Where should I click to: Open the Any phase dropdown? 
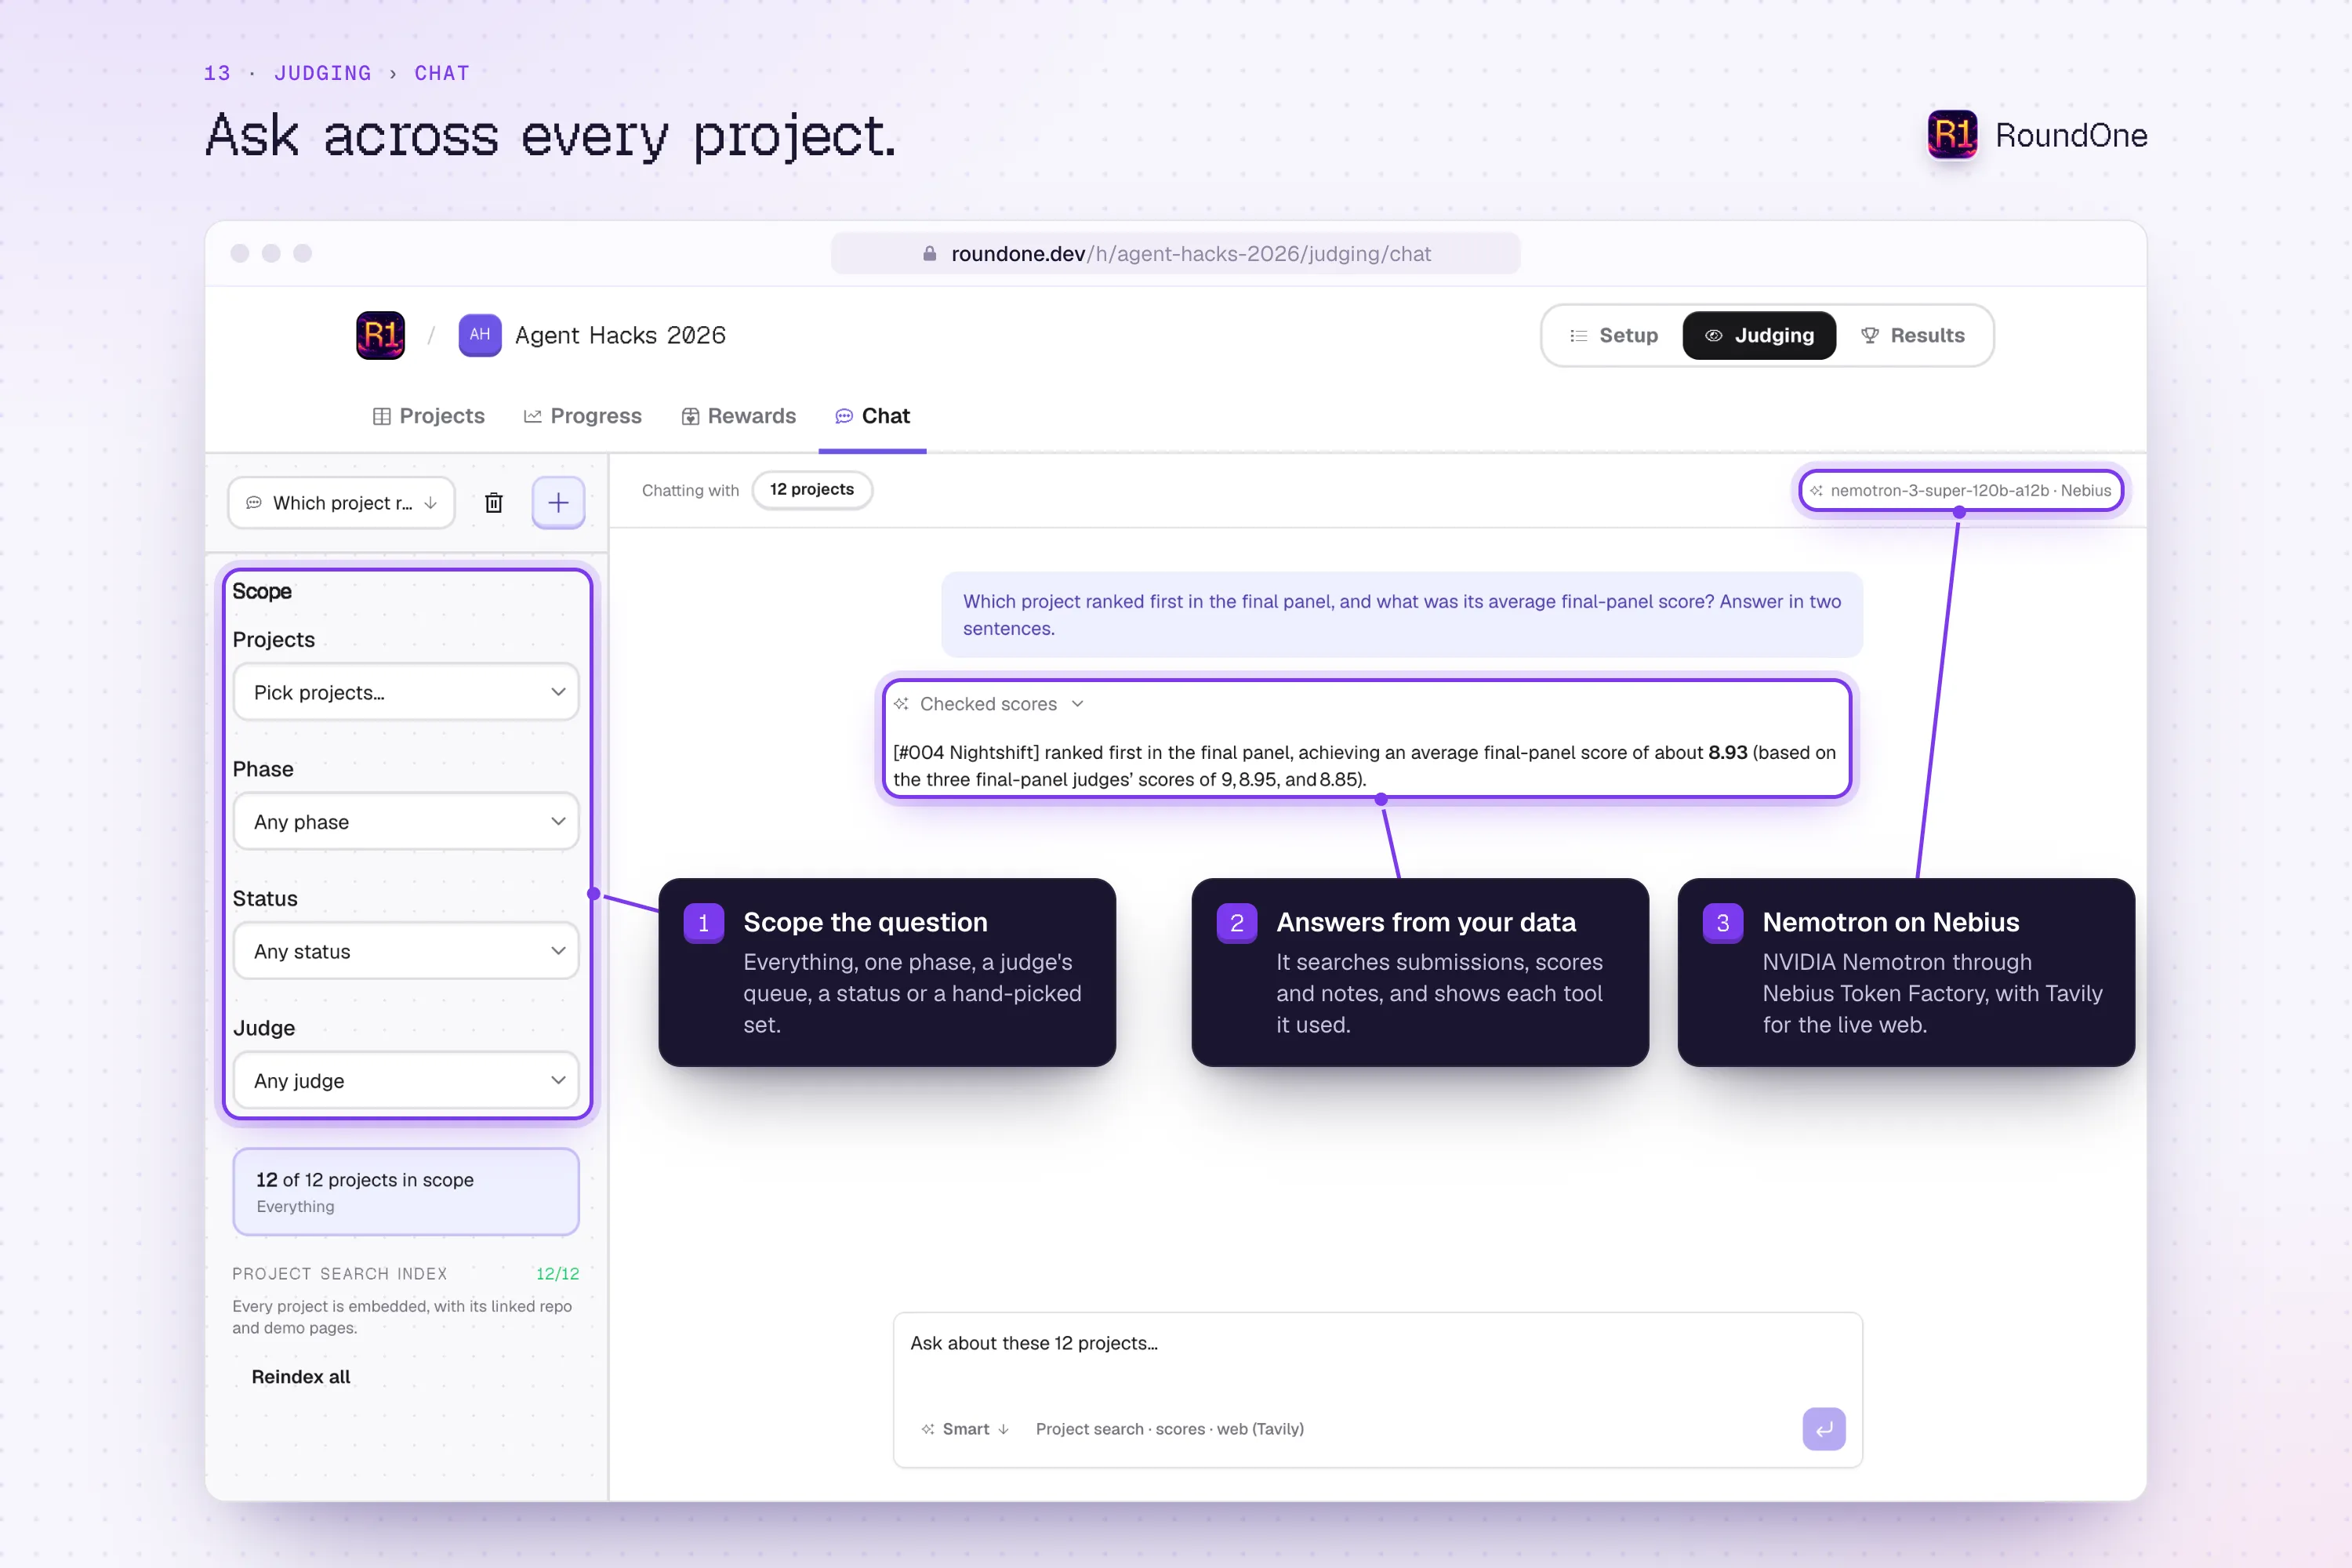coord(406,822)
